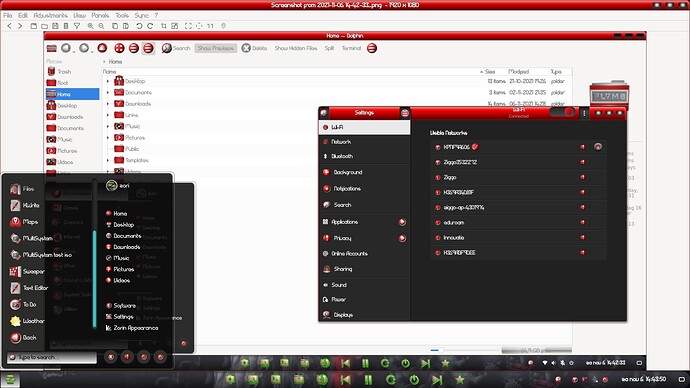Viewport: 690px width, 388px height.
Task: Click the Type to search field
Action: [52, 357]
